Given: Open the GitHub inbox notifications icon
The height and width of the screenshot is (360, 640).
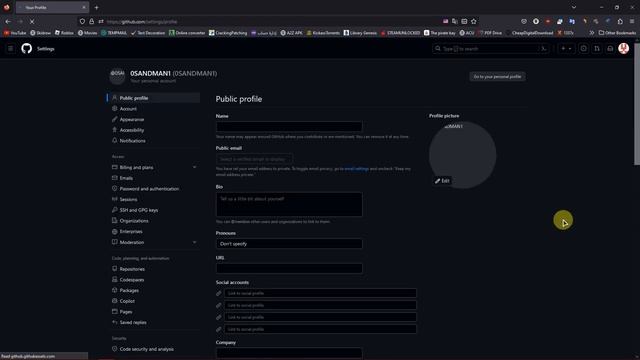Looking at the screenshot, I should [x=610, y=49].
